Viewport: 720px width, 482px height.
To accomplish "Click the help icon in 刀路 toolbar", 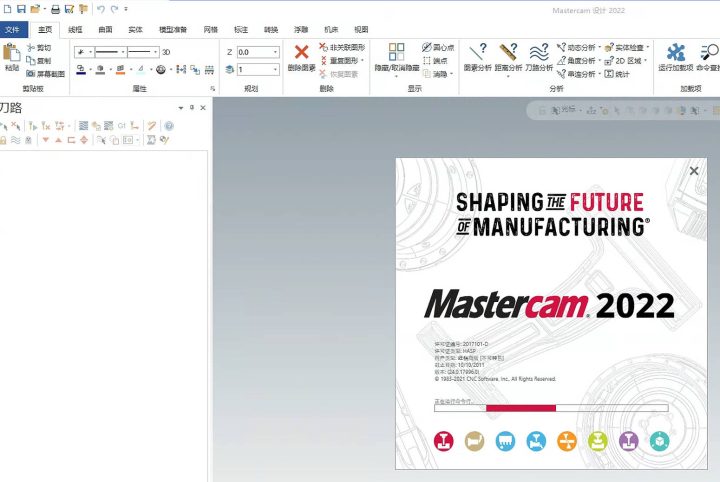I will [169, 126].
